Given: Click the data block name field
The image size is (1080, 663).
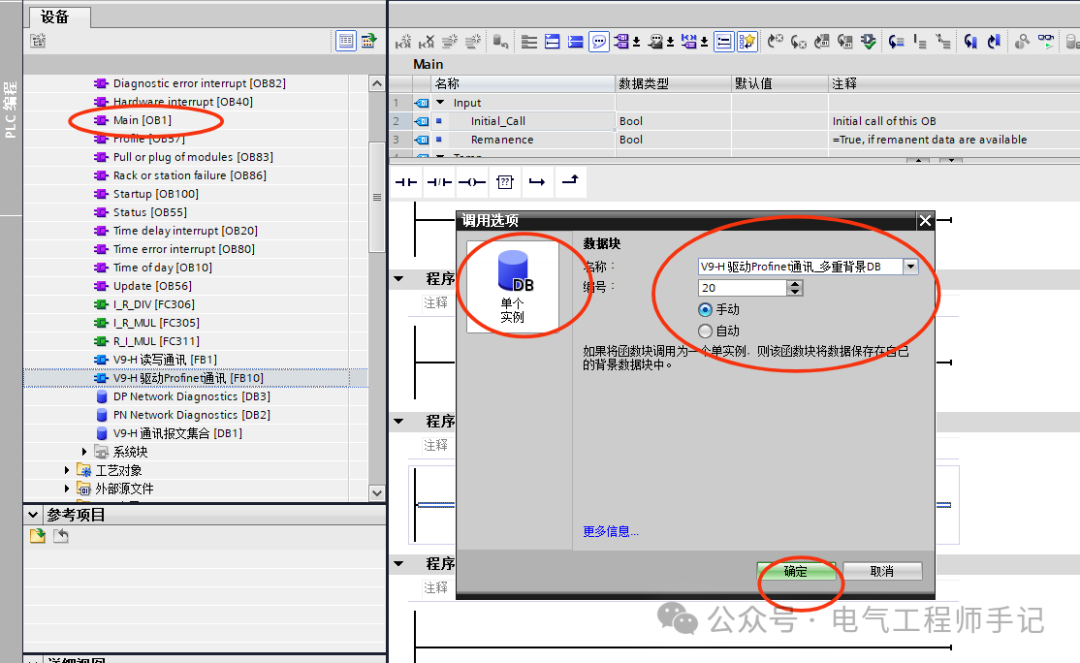Looking at the screenshot, I should pyautogui.click(x=800, y=266).
